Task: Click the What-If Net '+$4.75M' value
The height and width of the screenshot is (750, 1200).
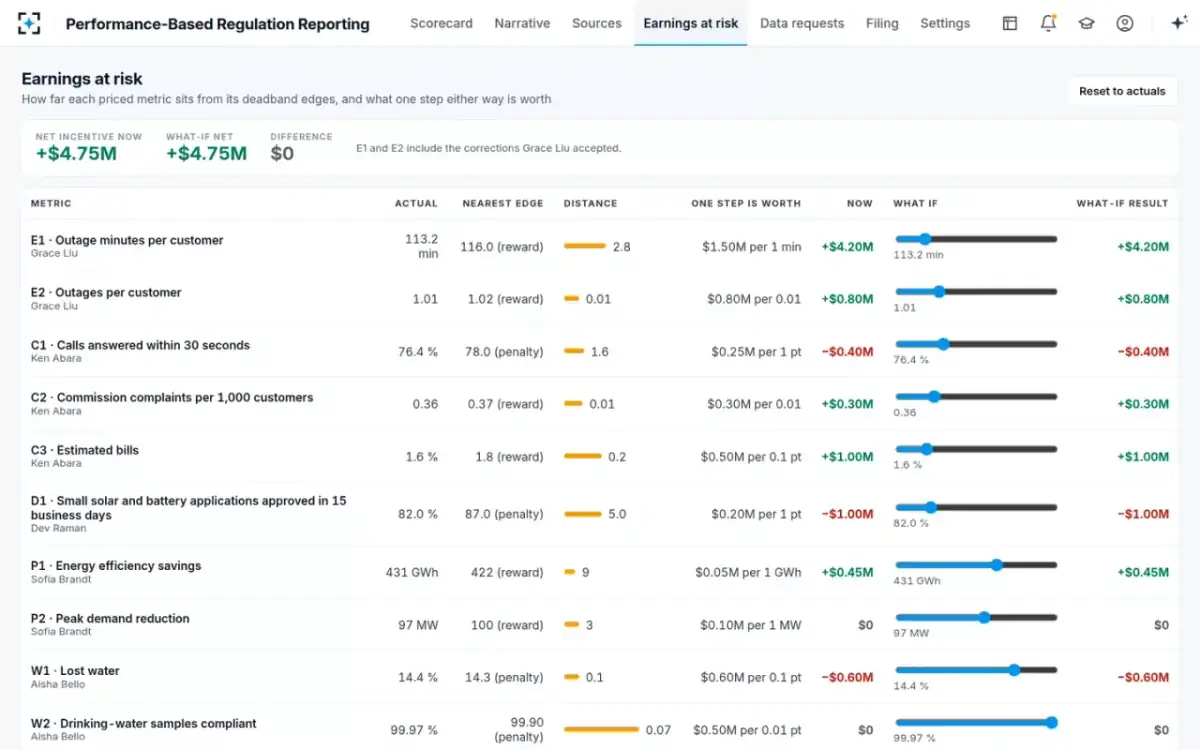Action: (x=206, y=153)
